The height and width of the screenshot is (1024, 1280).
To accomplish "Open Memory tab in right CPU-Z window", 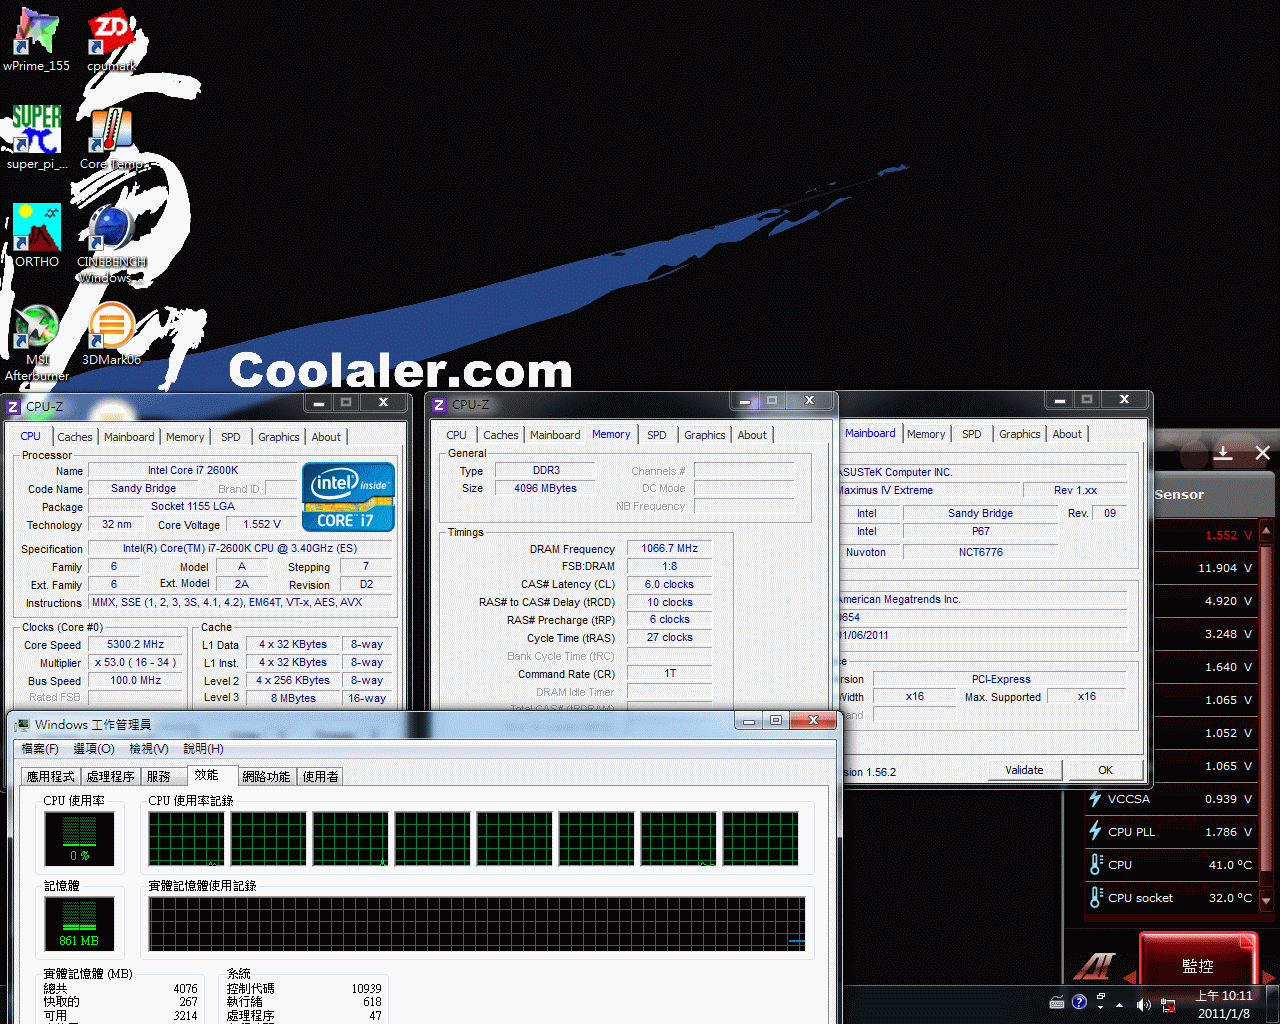I will coord(926,434).
